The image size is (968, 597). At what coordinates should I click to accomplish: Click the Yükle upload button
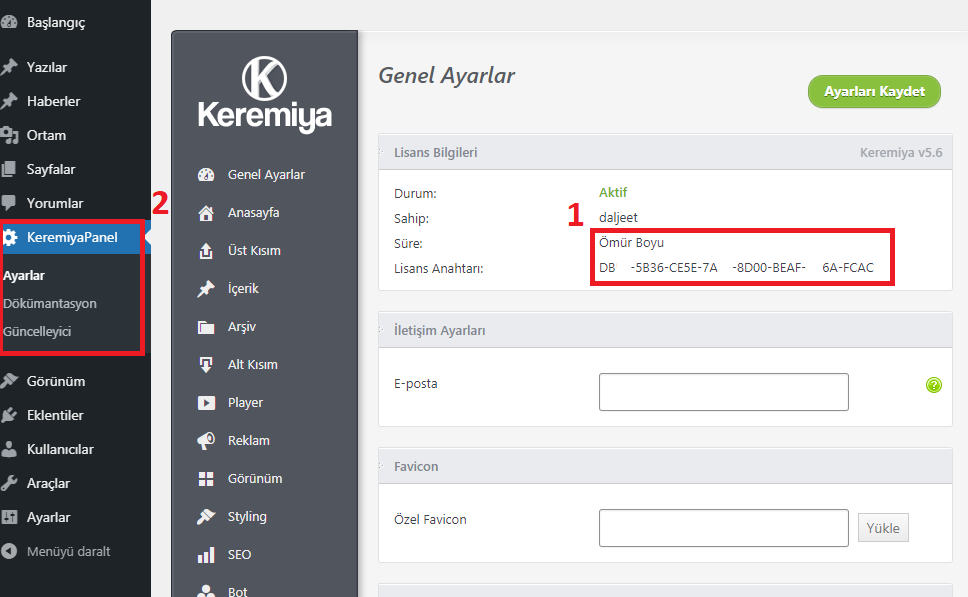tap(883, 528)
